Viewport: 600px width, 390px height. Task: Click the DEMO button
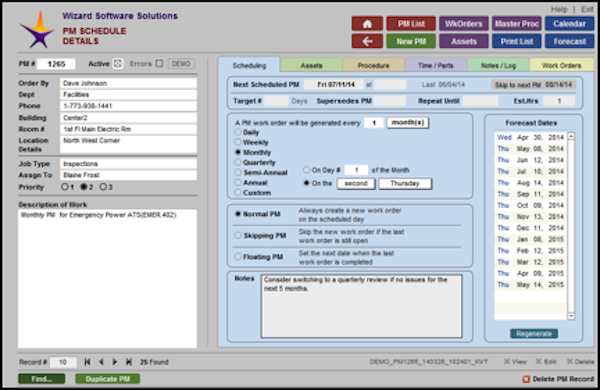tap(181, 64)
